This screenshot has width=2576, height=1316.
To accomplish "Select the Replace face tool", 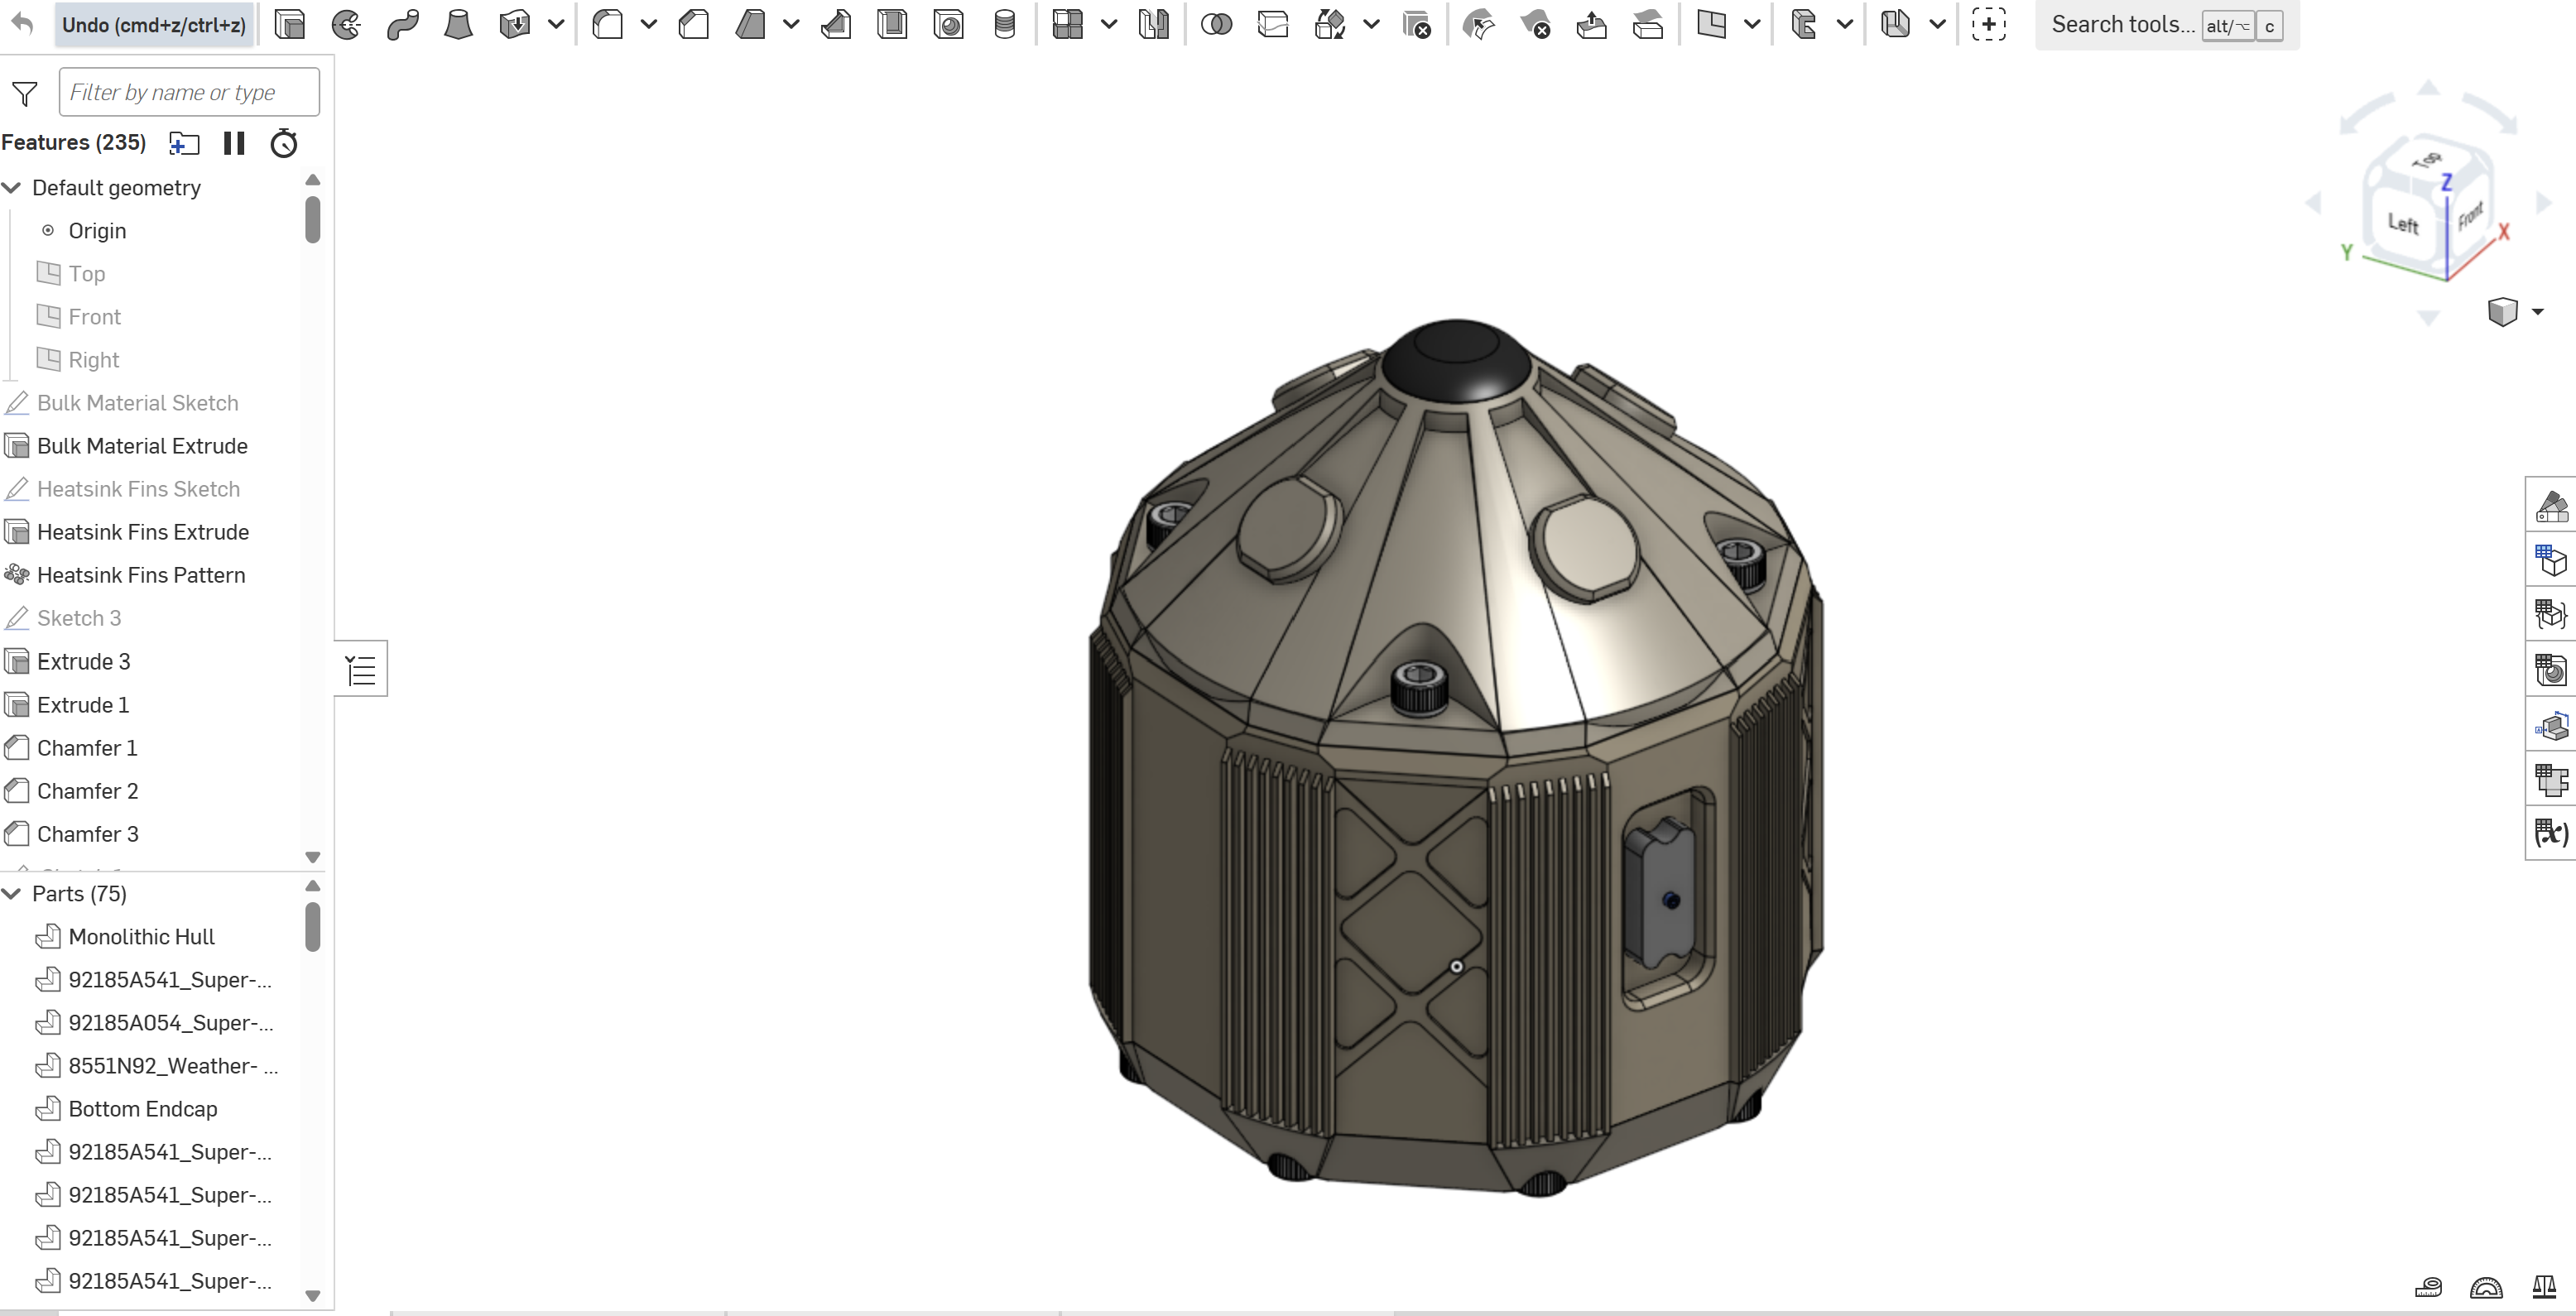I will (1647, 24).
